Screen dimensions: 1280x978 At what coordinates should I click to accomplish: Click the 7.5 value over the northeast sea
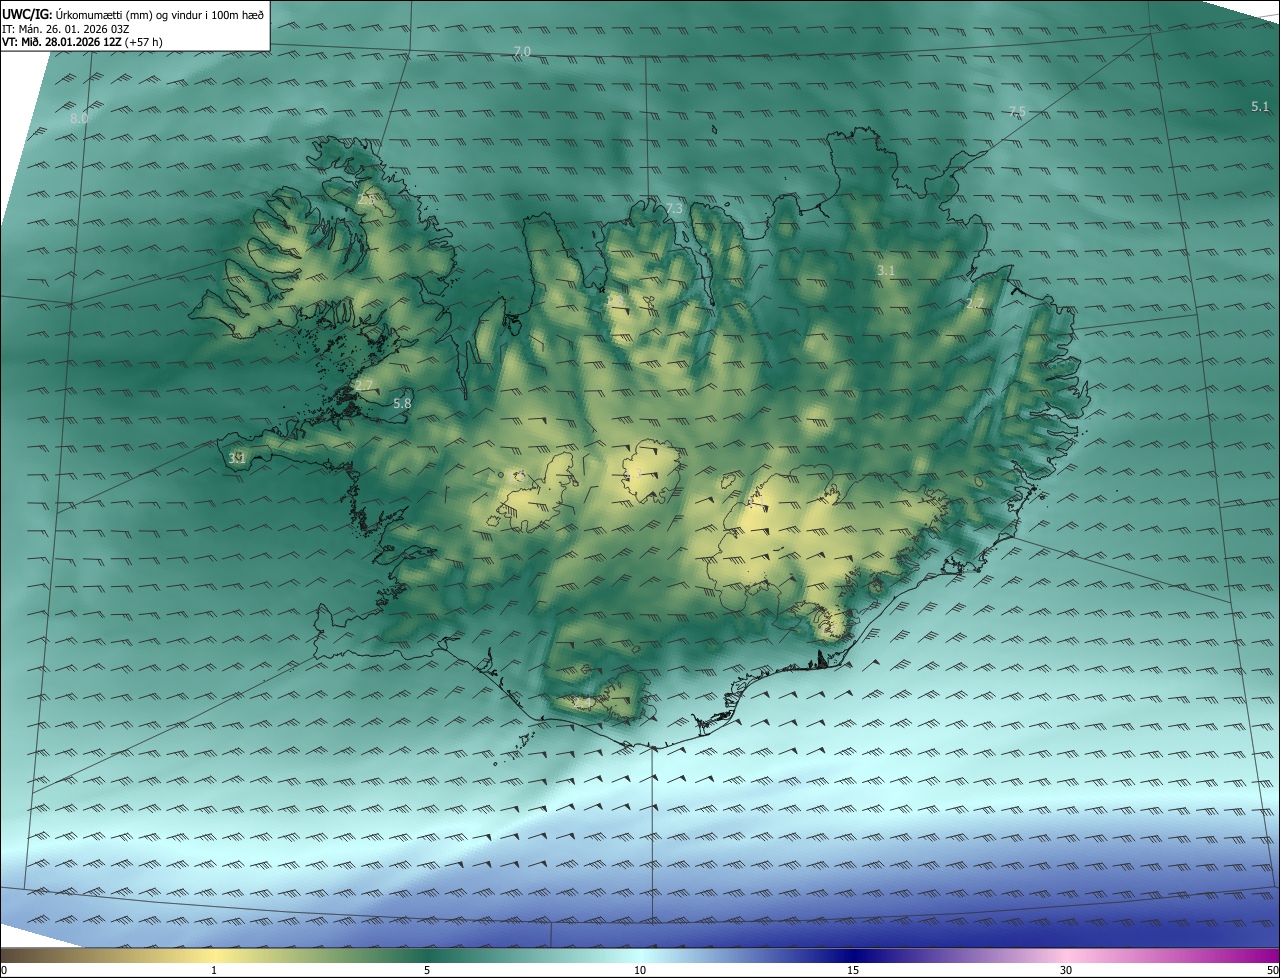tap(1017, 112)
